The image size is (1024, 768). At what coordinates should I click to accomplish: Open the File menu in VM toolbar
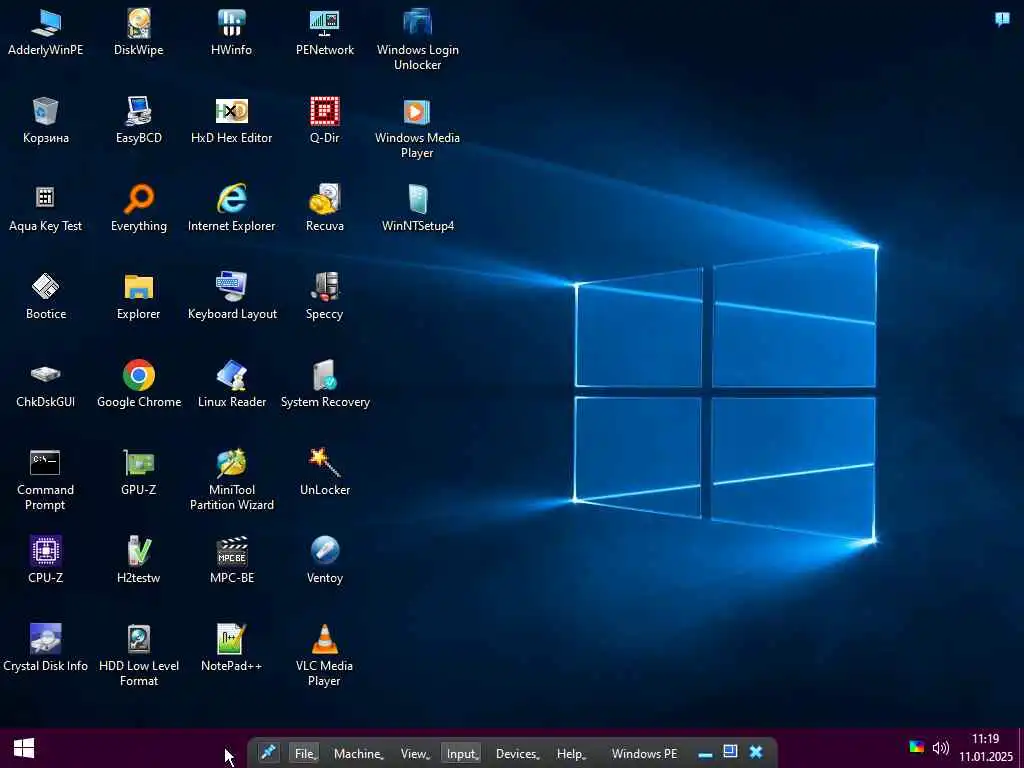click(x=305, y=753)
